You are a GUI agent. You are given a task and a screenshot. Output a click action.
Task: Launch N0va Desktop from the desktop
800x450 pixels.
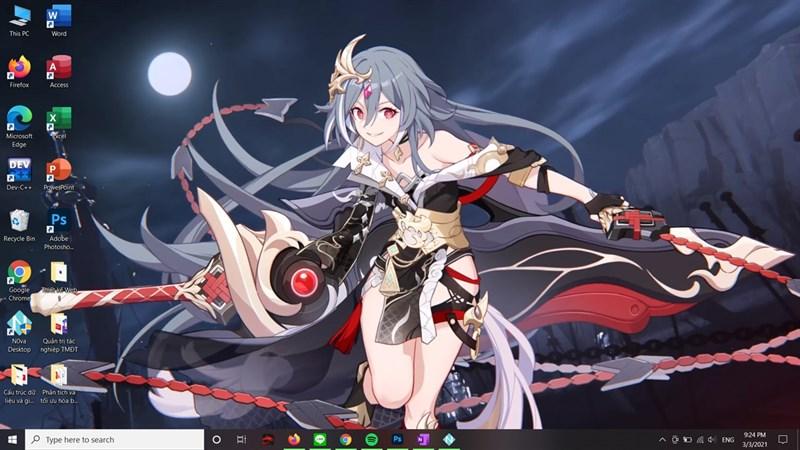(19, 332)
